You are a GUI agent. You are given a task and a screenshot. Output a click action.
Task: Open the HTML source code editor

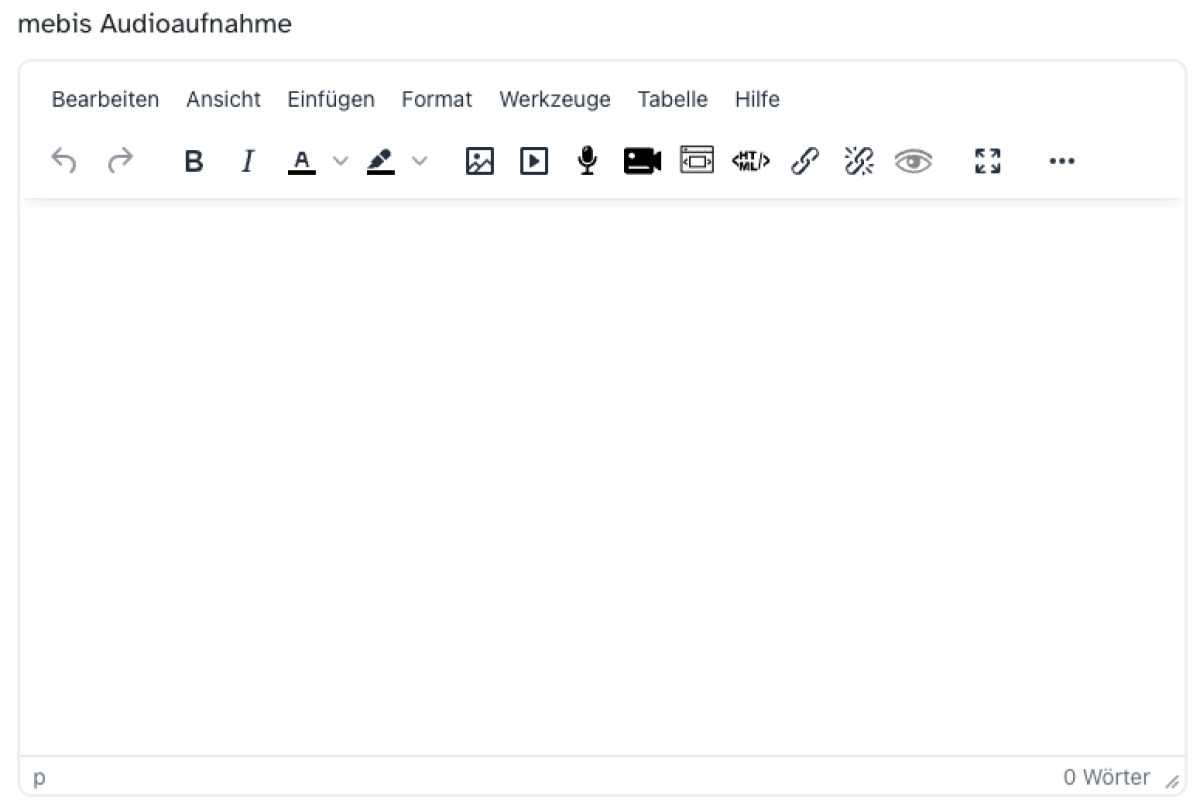751,161
